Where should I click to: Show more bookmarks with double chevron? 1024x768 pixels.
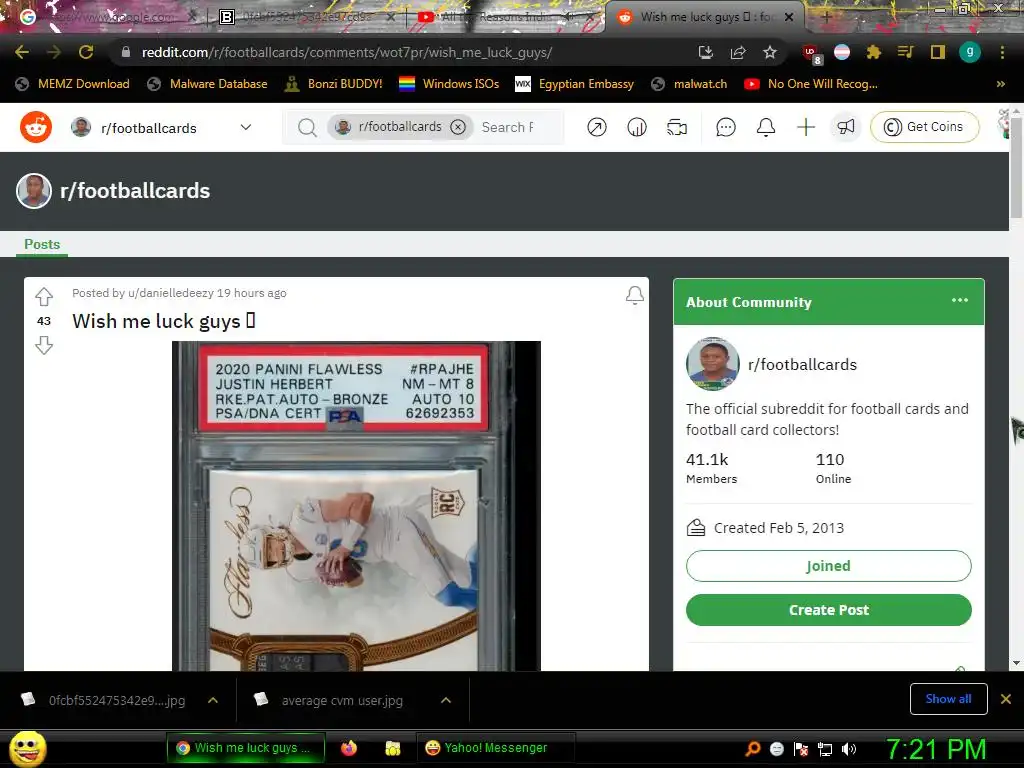point(1000,84)
